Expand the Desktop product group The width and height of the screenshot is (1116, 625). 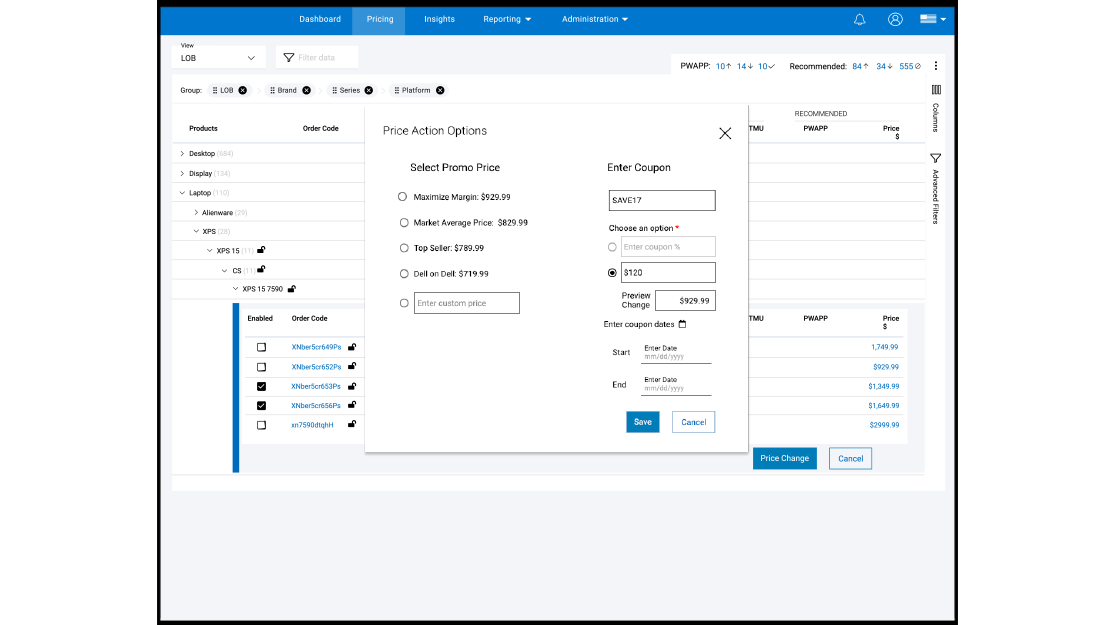point(182,154)
